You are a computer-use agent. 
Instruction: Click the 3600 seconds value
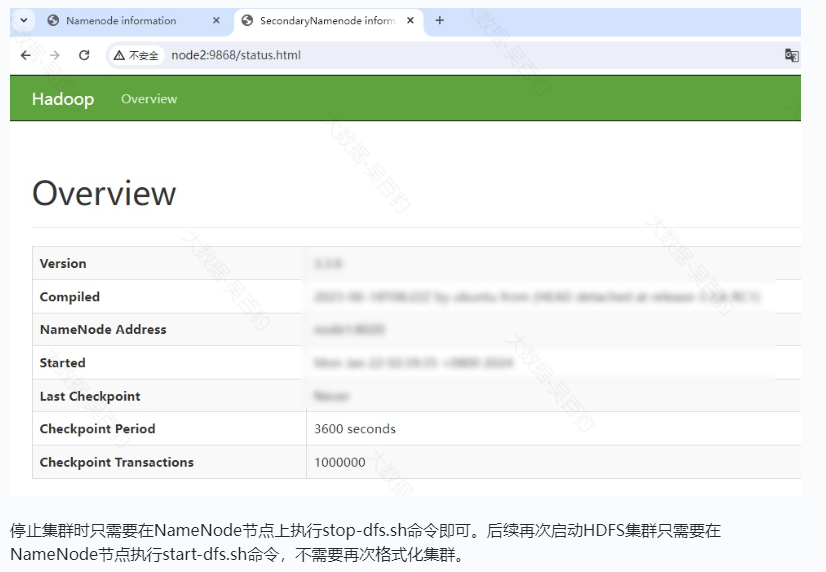[x=355, y=429]
